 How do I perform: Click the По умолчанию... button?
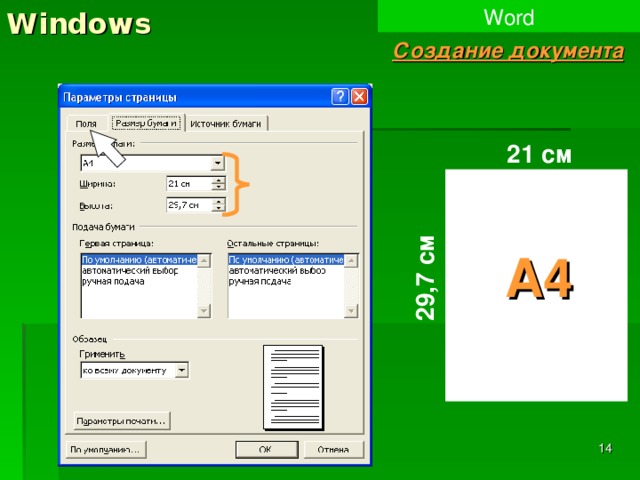click(x=105, y=449)
